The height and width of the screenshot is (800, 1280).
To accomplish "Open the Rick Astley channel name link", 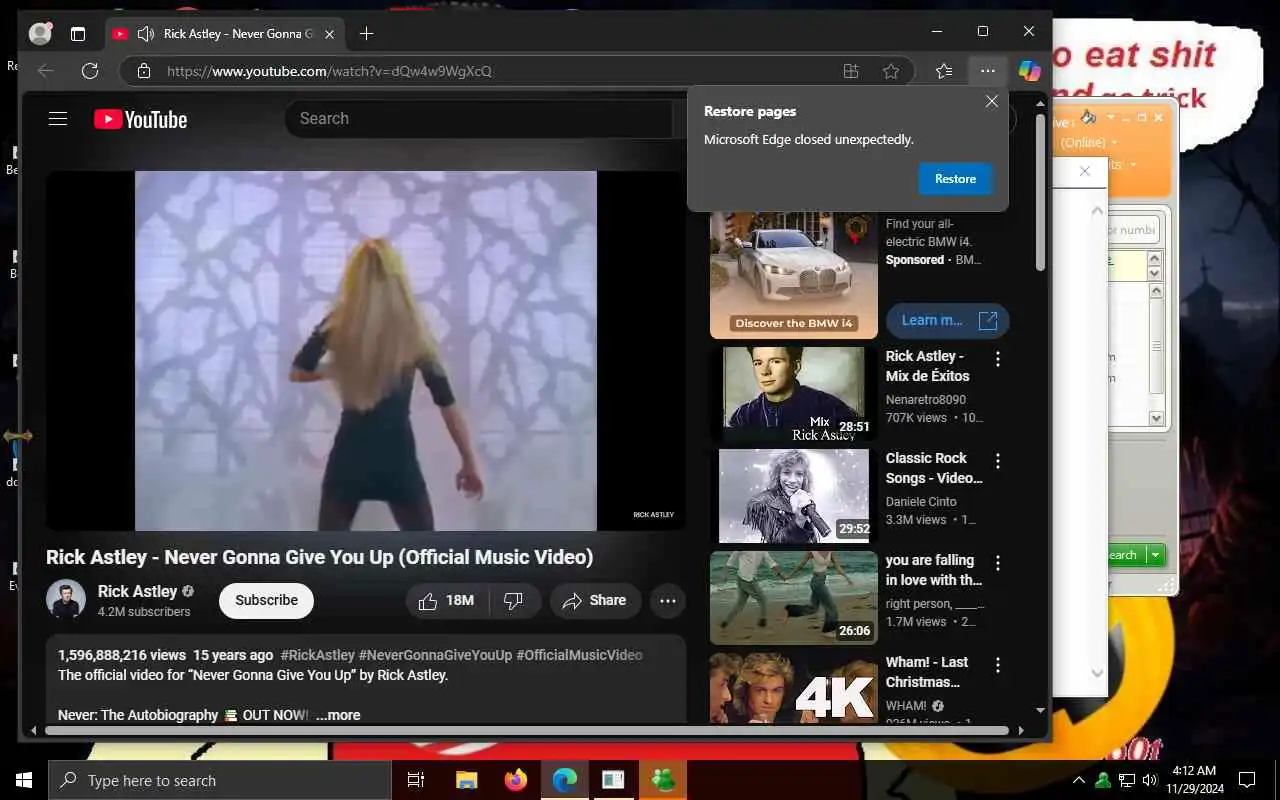I will pos(137,591).
